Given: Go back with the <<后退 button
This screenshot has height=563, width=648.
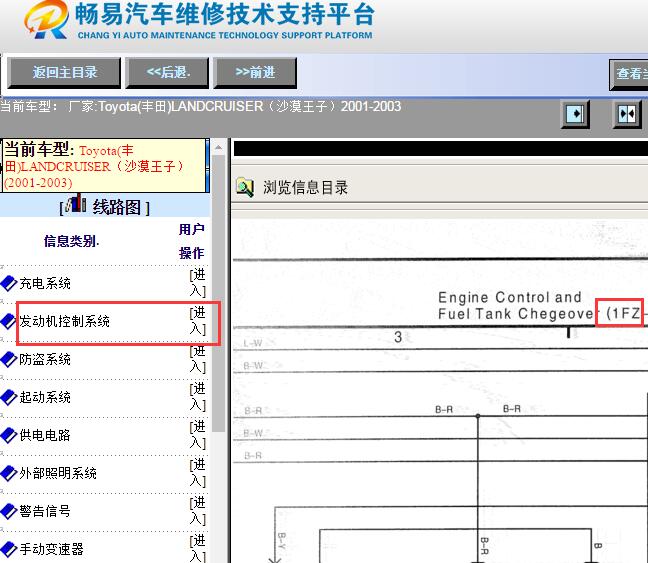Looking at the screenshot, I should pos(167,73).
